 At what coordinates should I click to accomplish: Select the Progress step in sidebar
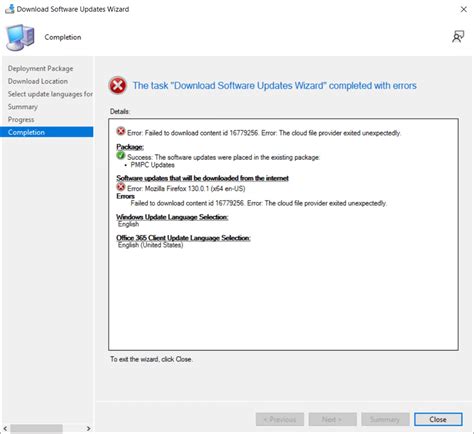(x=21, y=119)
